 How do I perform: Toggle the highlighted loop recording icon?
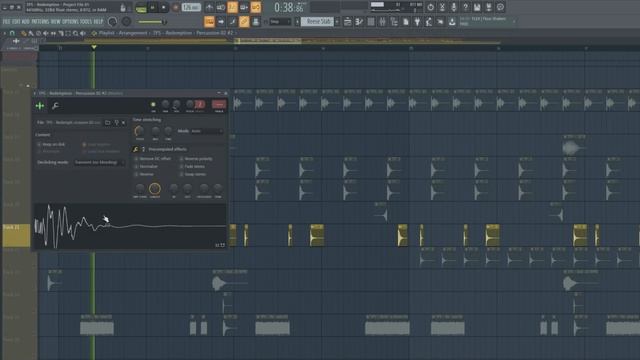[256, 7]
